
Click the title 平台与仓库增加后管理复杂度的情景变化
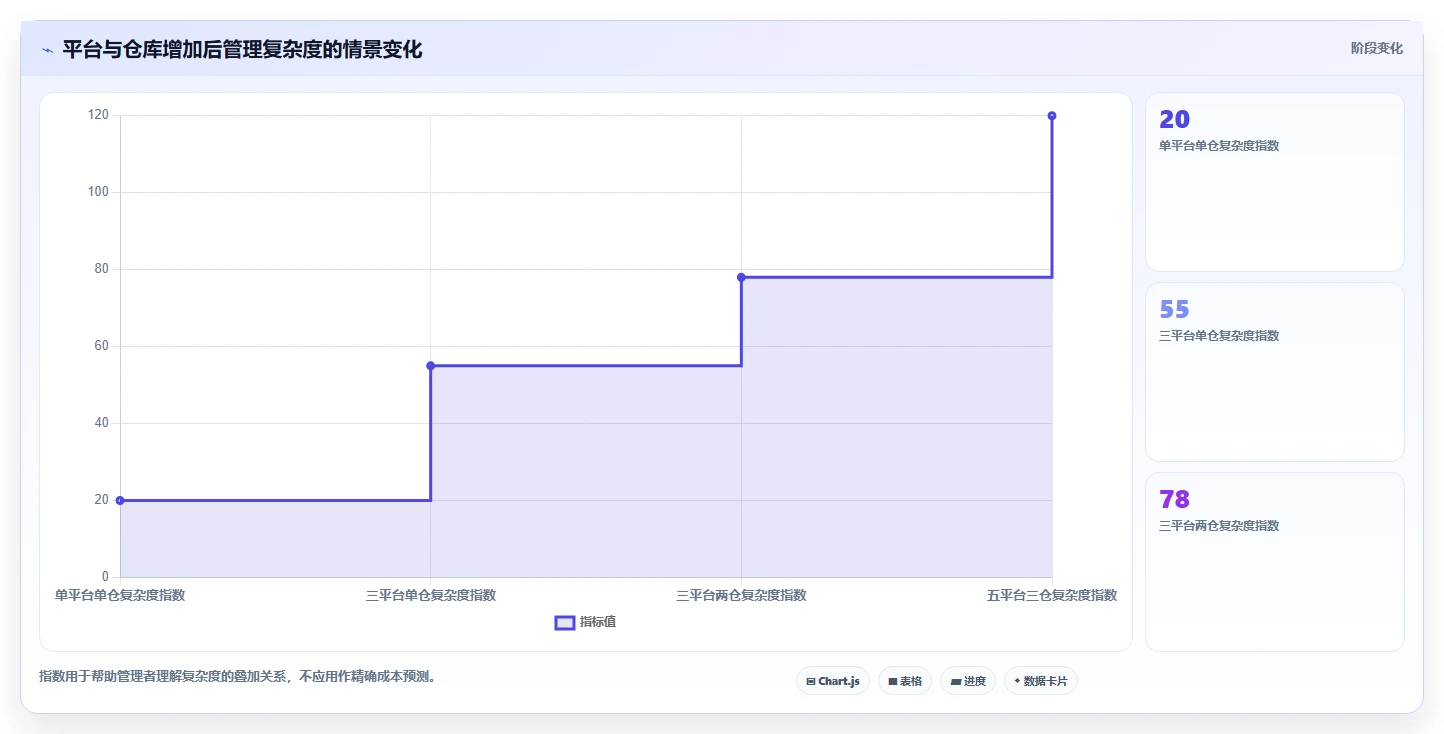[242, 50]
